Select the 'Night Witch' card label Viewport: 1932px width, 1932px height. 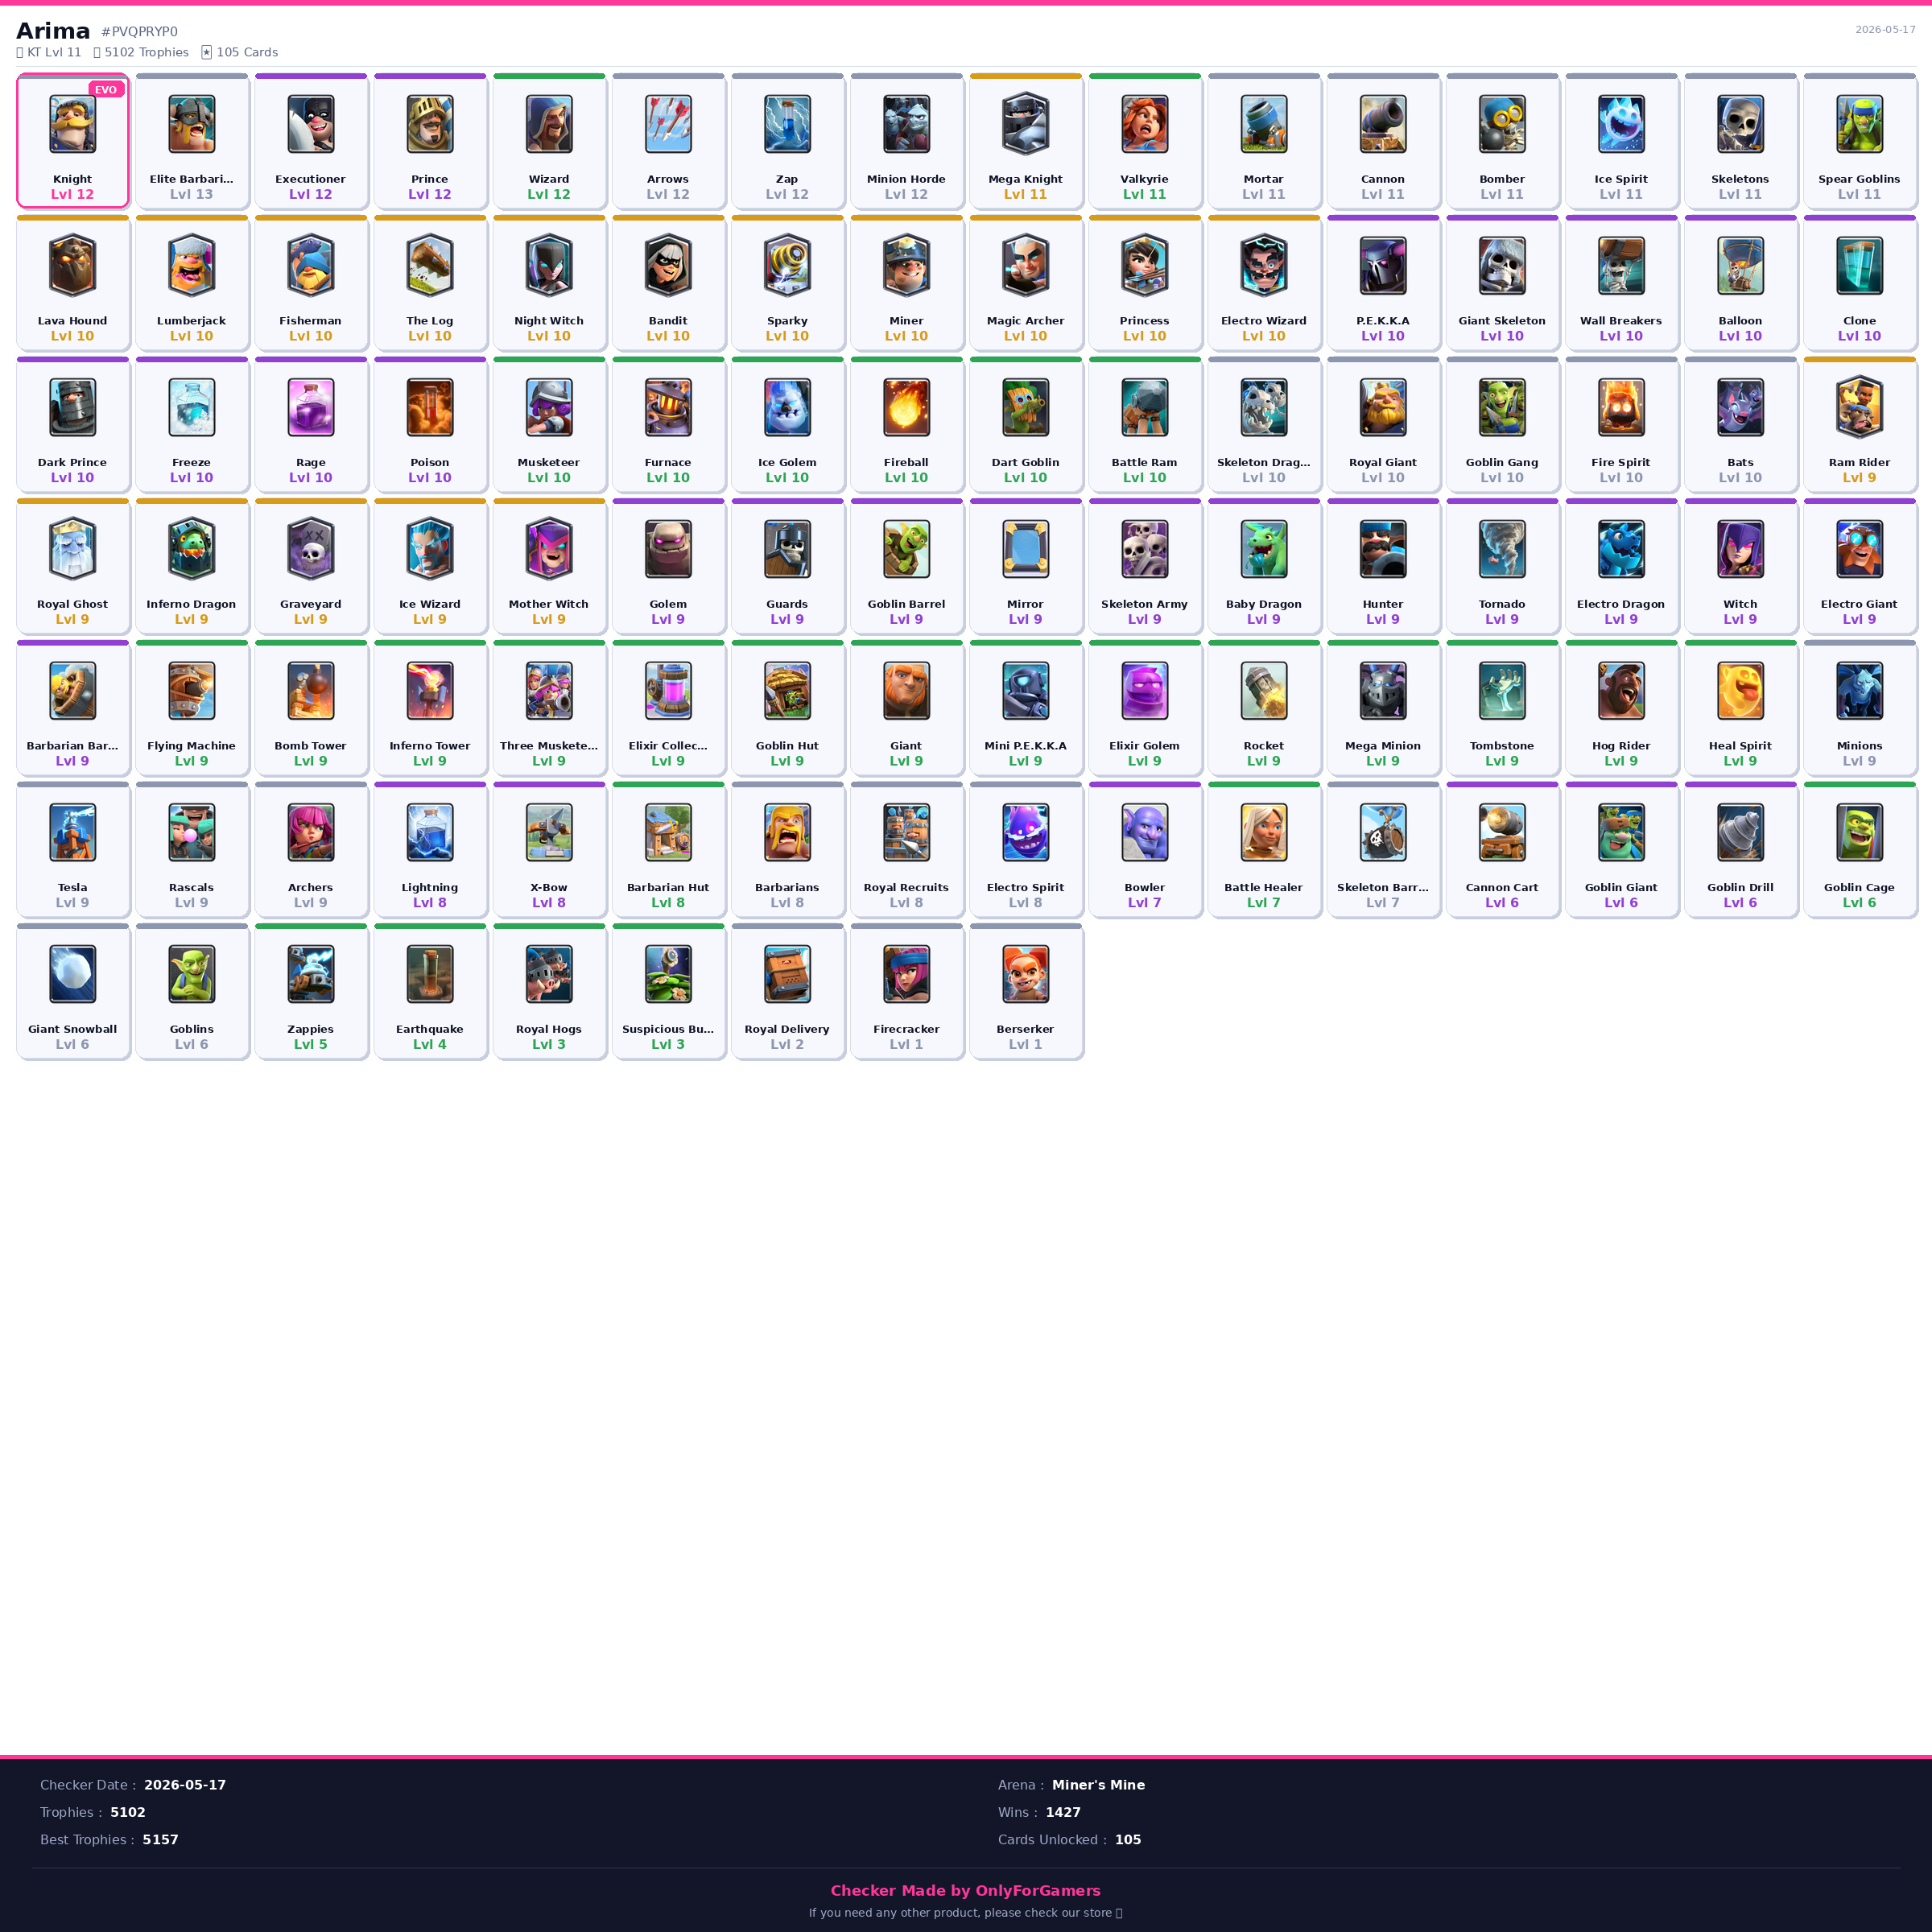tap(549, 321)
